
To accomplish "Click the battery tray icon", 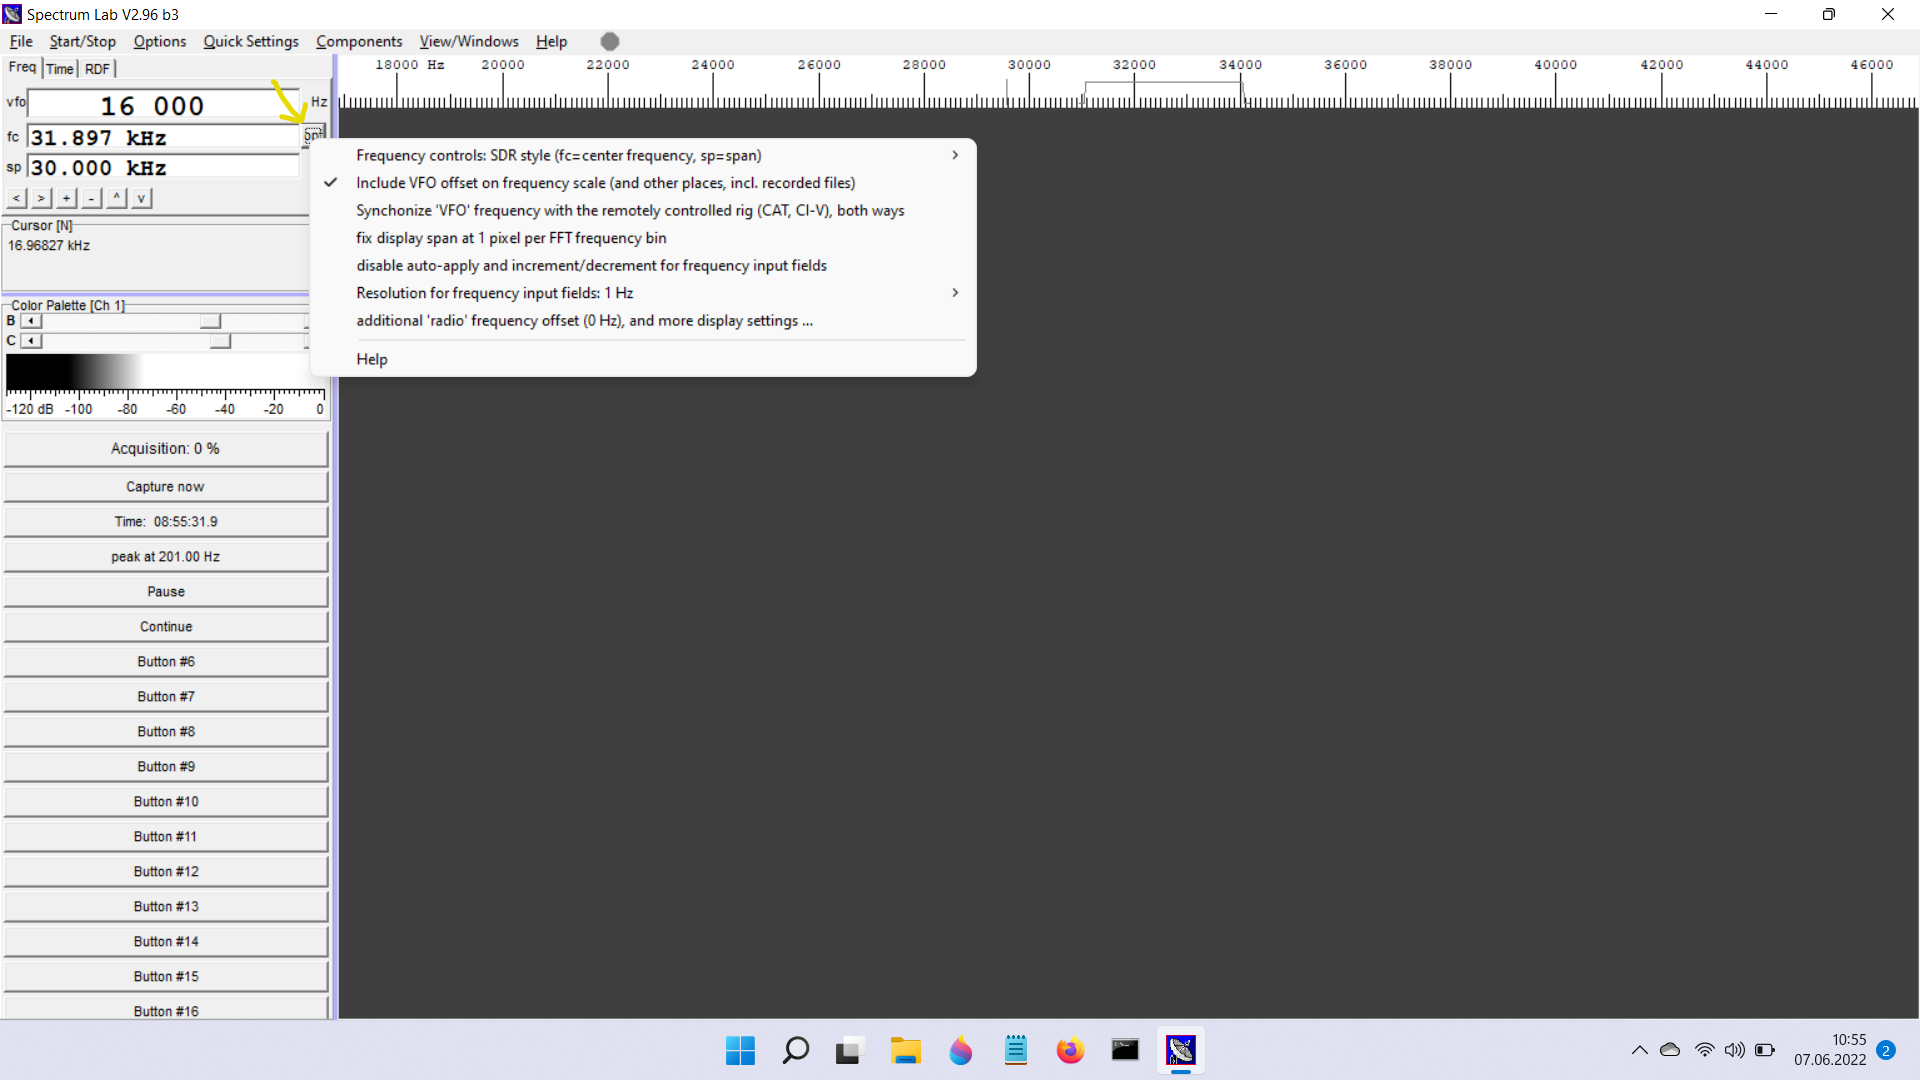I will tap(1765, 1050).
